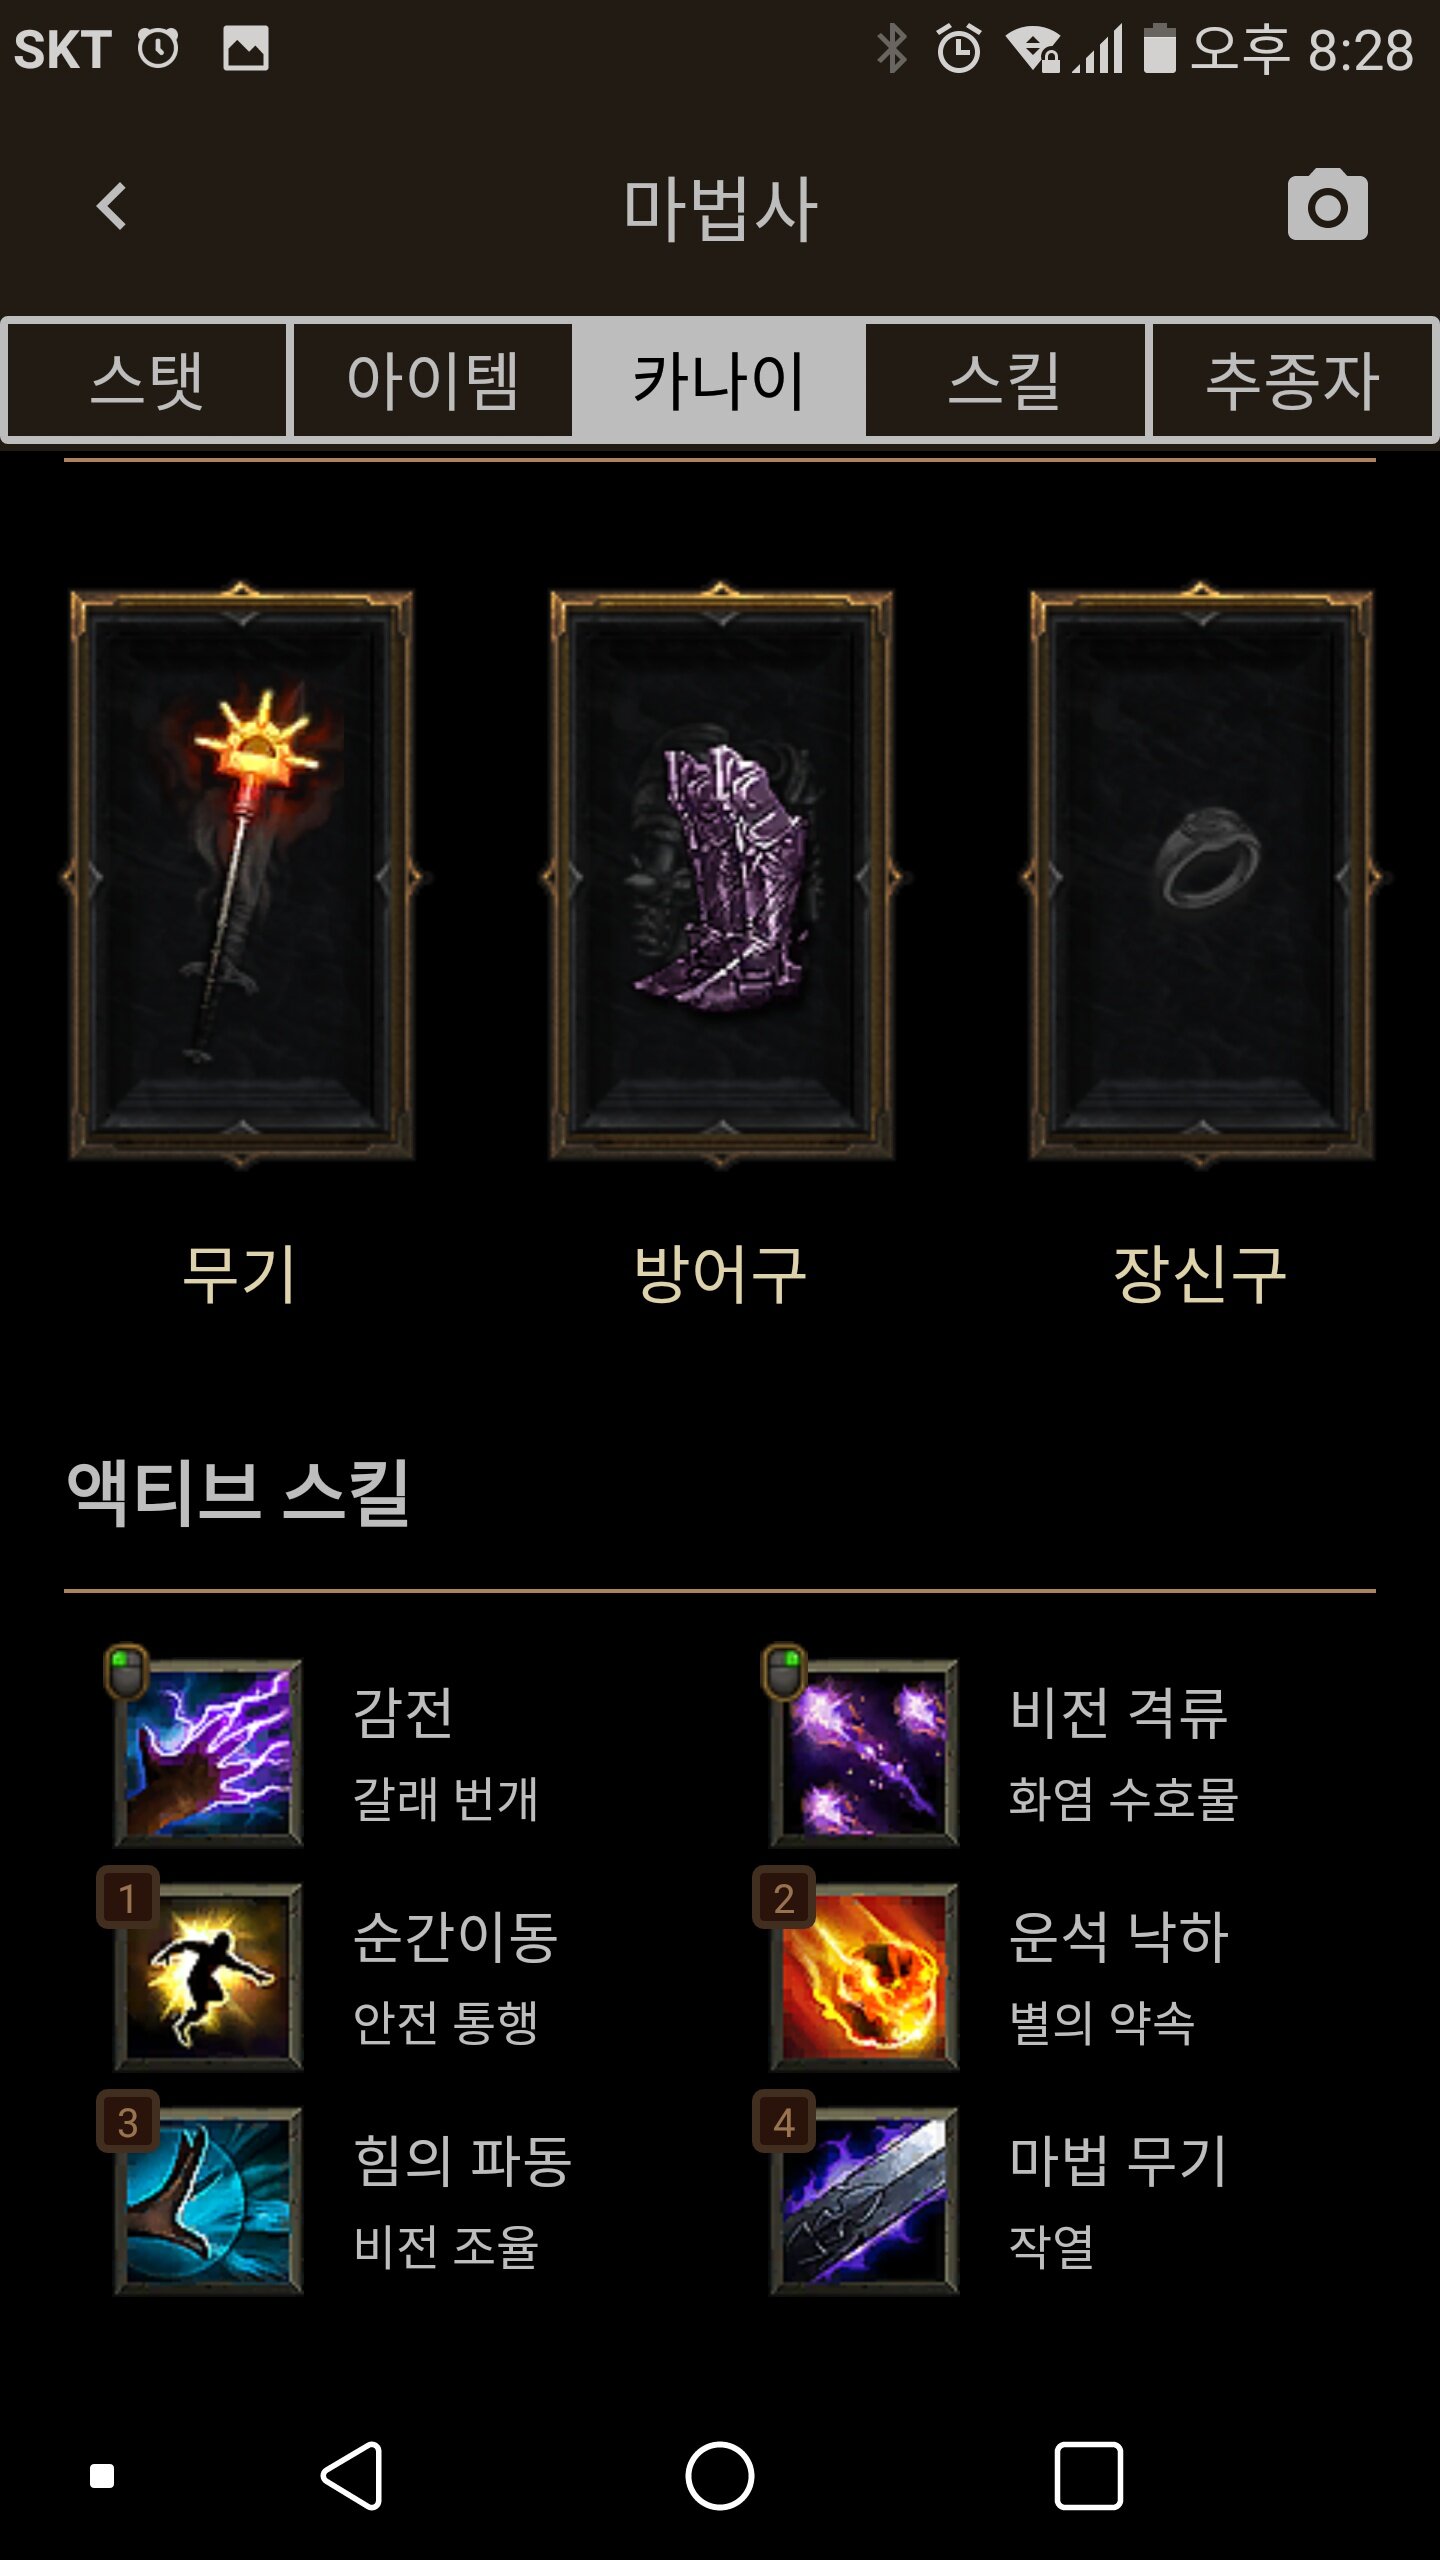Open the 추종자 tab
The height and width of the screenshot is (2560, 1440).
(1292, 380)
